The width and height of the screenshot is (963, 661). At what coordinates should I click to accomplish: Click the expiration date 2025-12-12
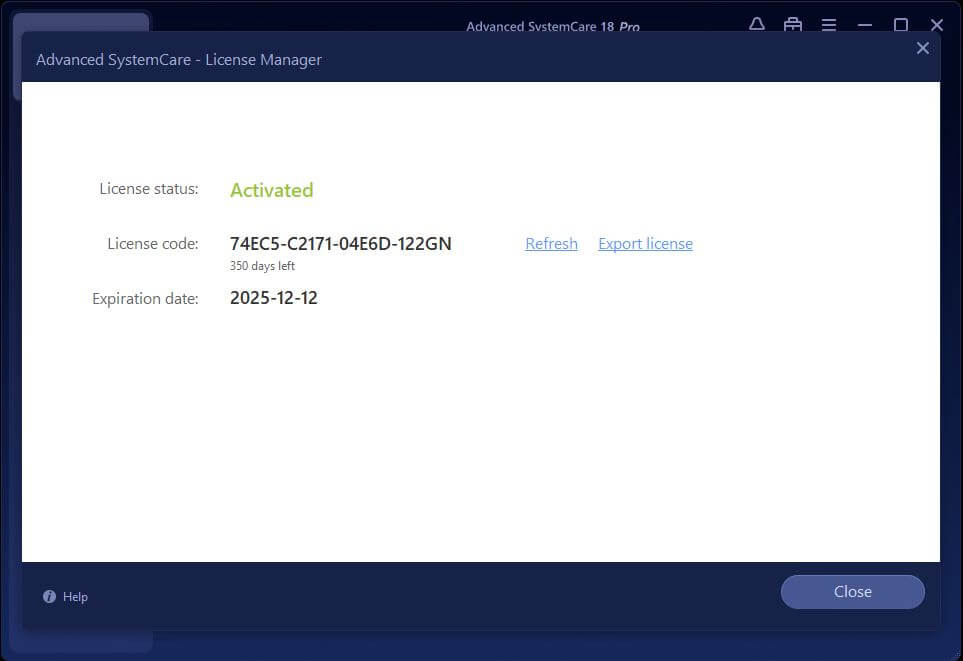[x=273, y=298]
